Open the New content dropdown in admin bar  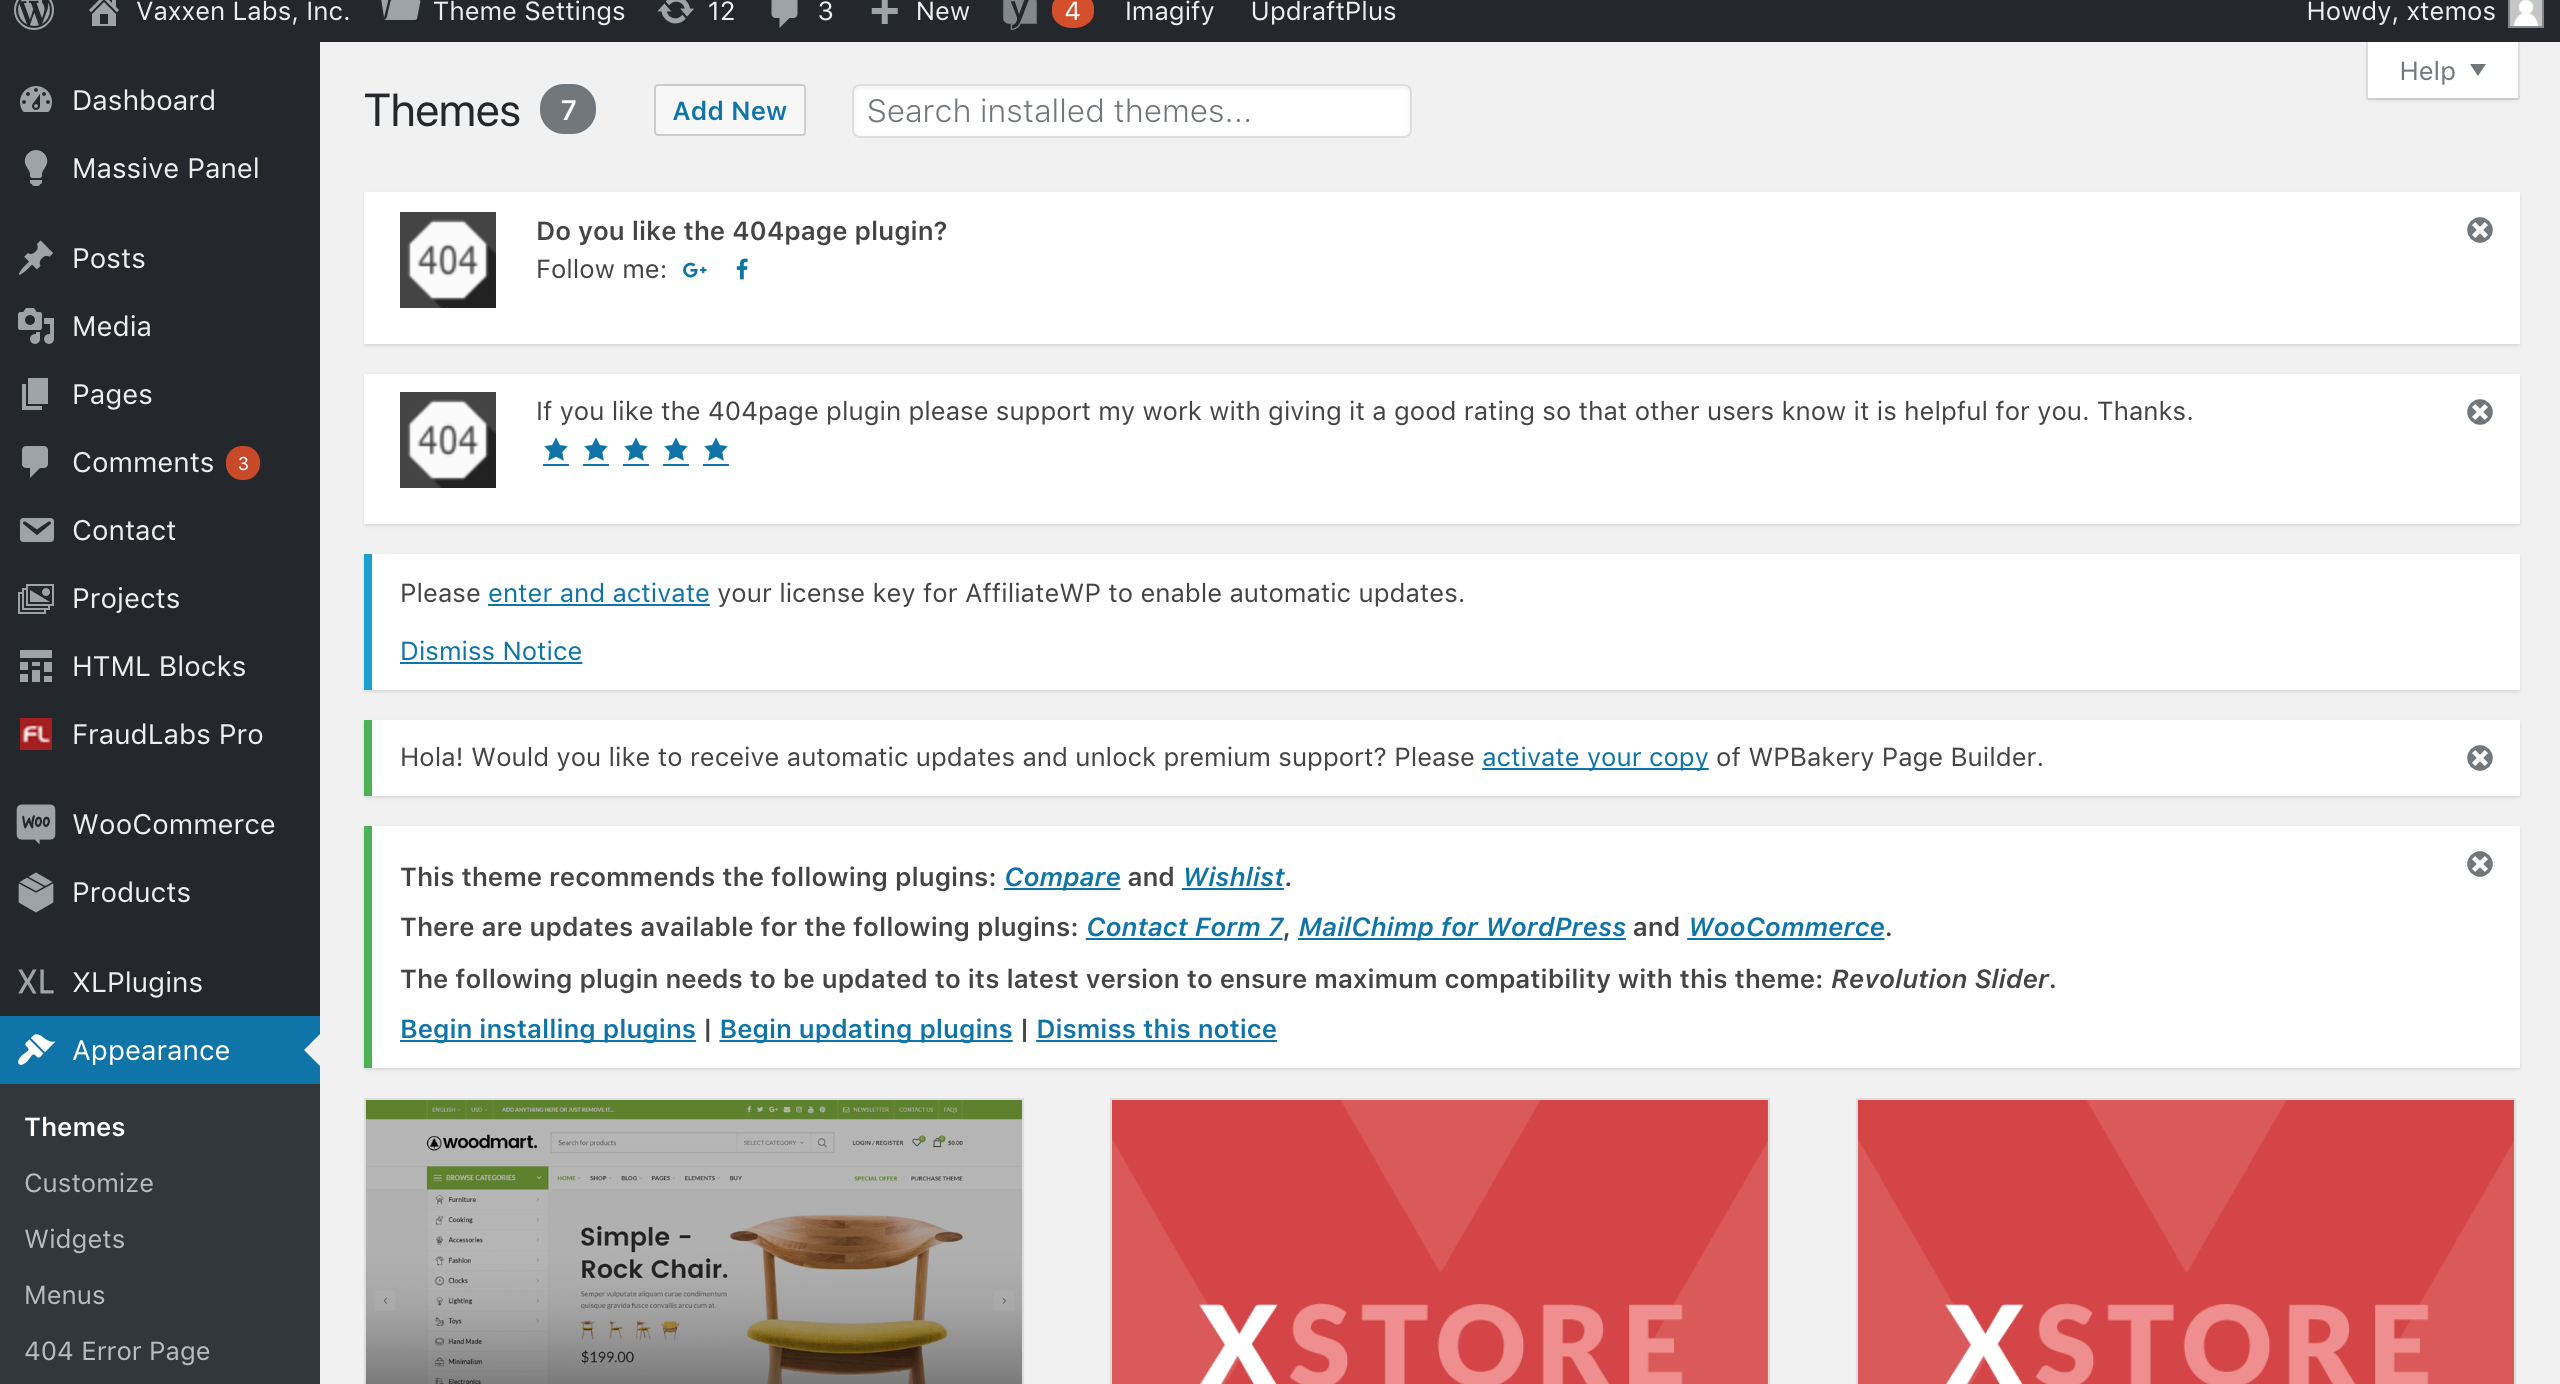[920, 13]
